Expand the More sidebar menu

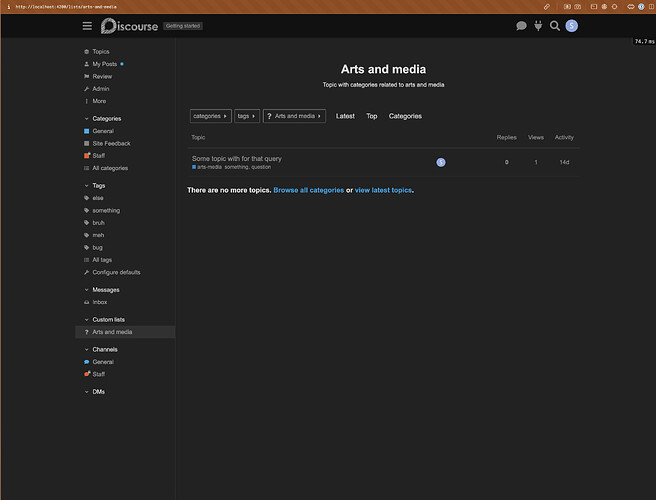(x=99, y=101)
